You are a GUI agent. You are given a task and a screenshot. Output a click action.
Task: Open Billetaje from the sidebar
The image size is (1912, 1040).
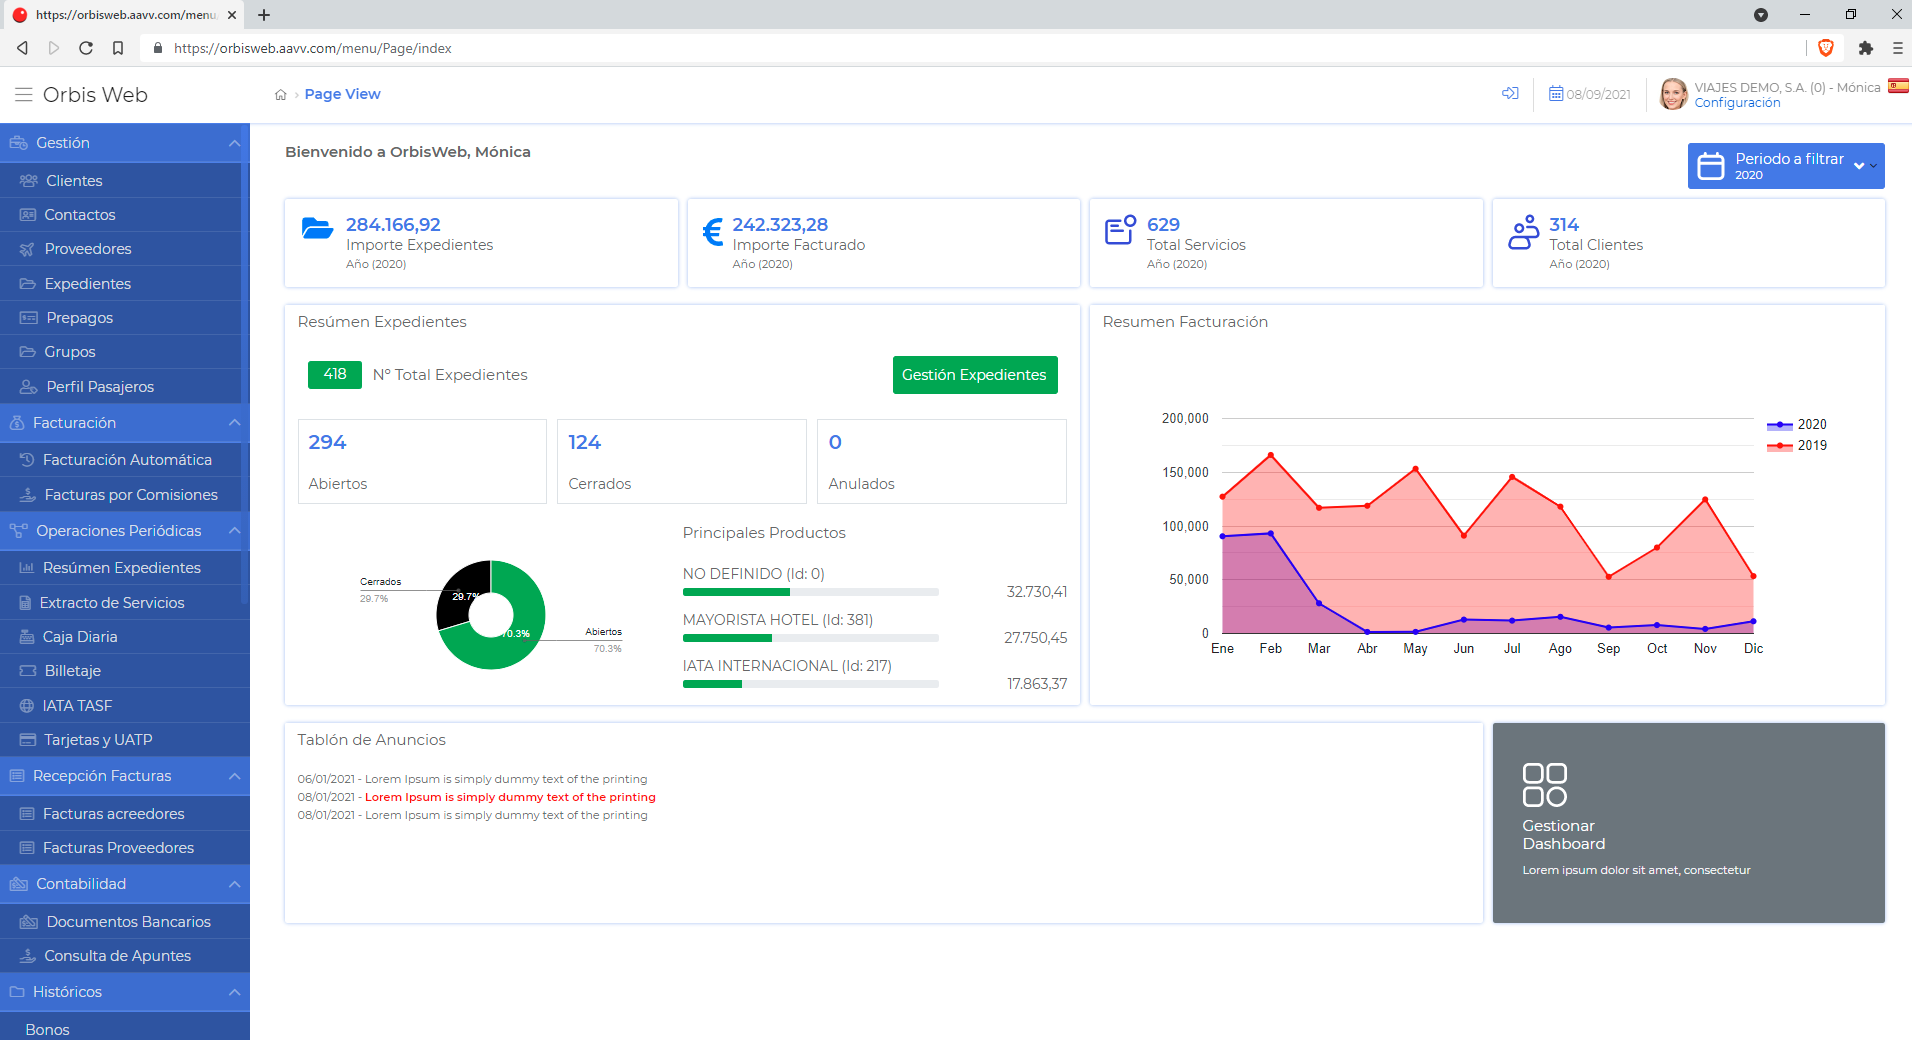(x=73, y=670)
